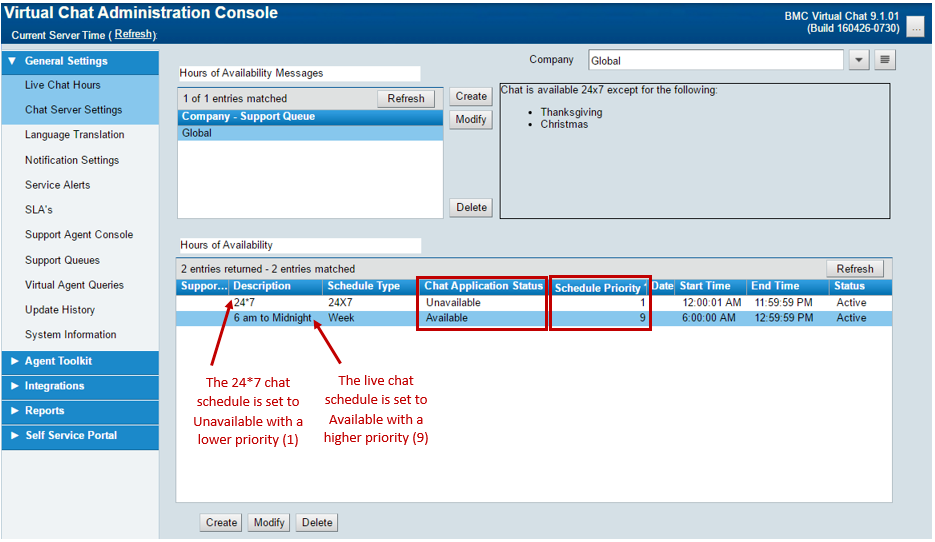Viewport: 935px width, 542px height.
Task: Create a new availability message
Action: pyautogui.click(x=471, y=97)
